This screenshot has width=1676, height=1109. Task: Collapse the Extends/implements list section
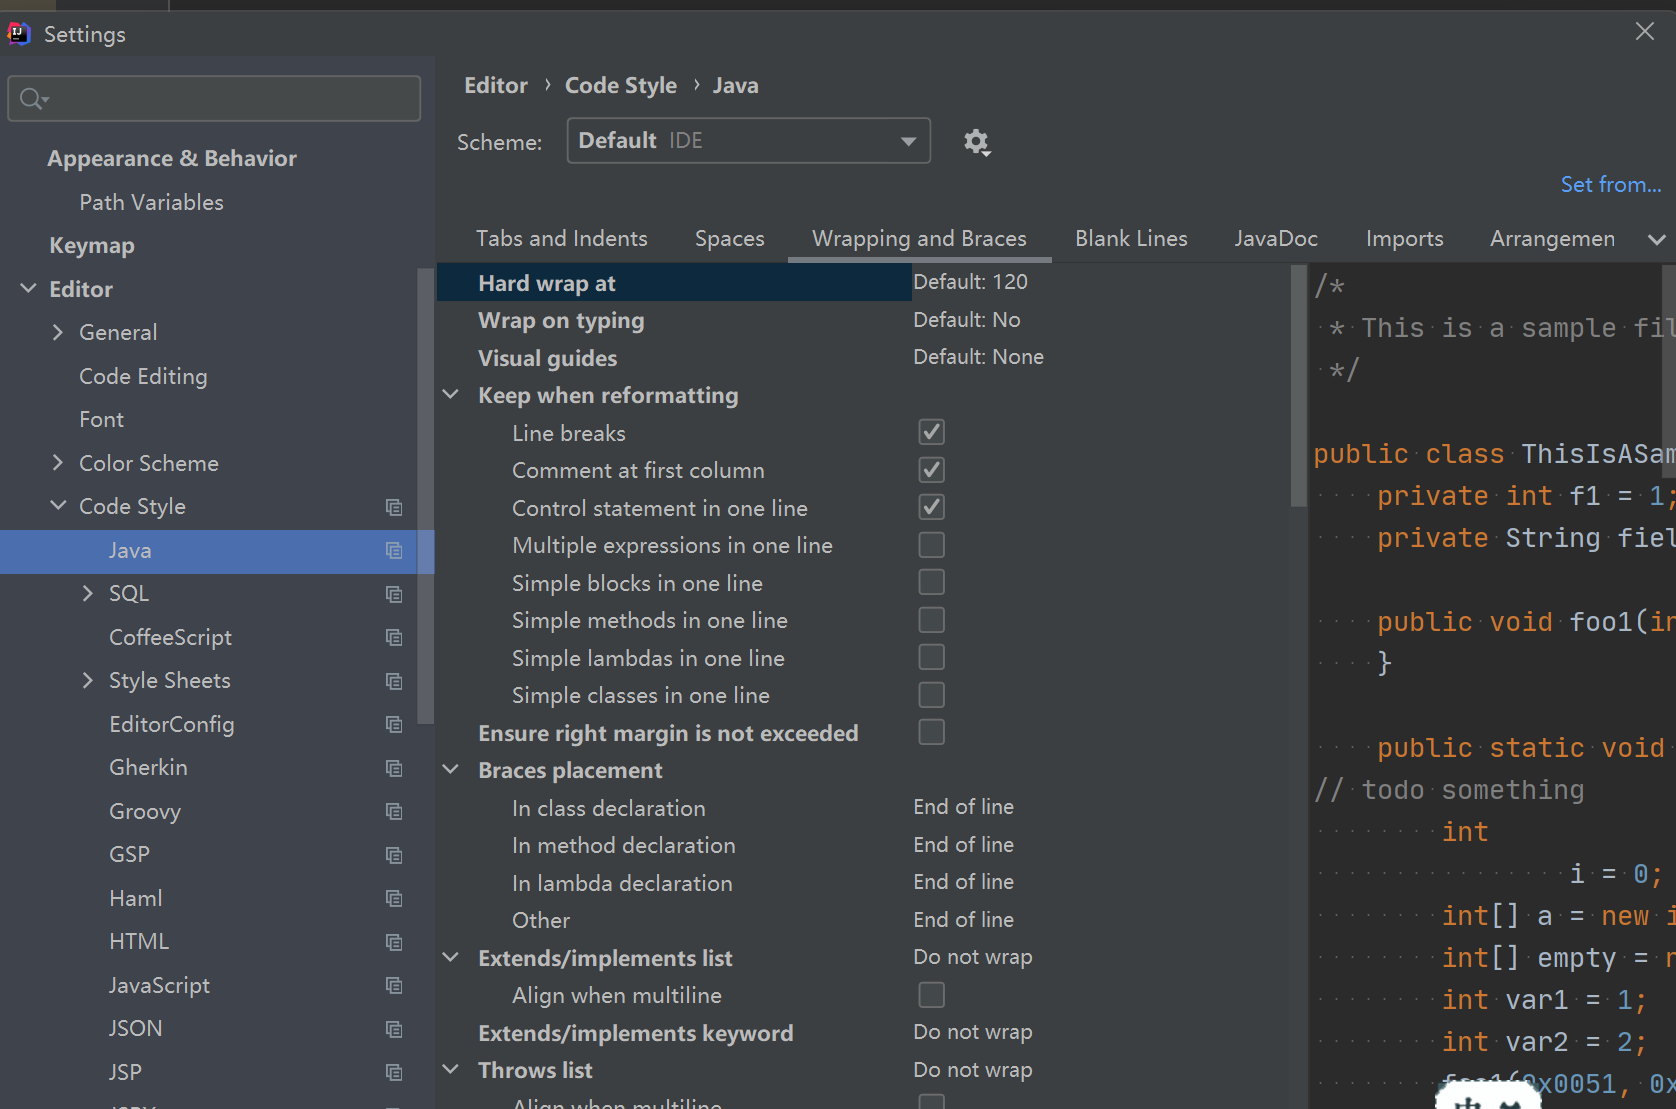pyautogui.click(x=451, y=958)
